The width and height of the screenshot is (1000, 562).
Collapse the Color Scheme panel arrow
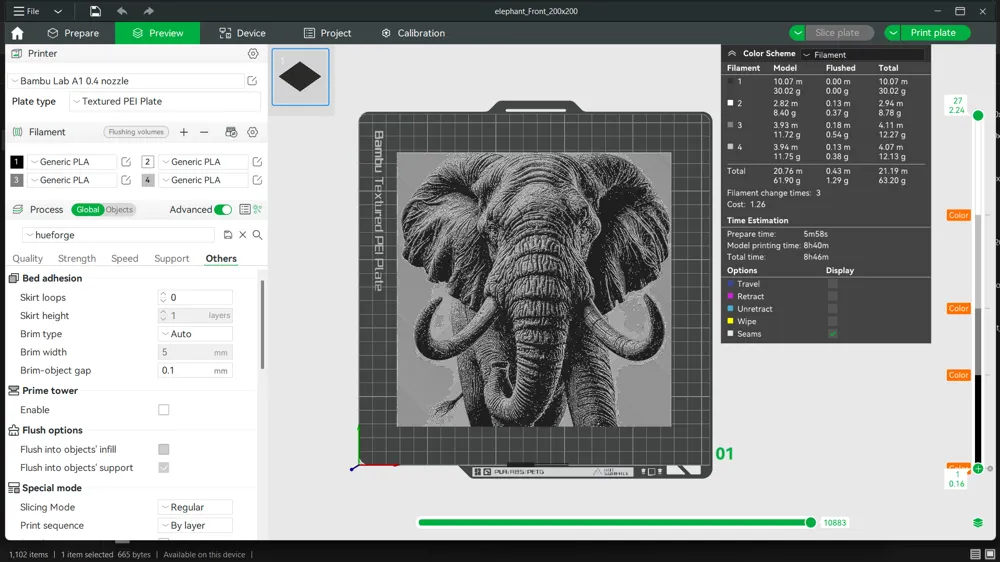(x=732, y=54)
